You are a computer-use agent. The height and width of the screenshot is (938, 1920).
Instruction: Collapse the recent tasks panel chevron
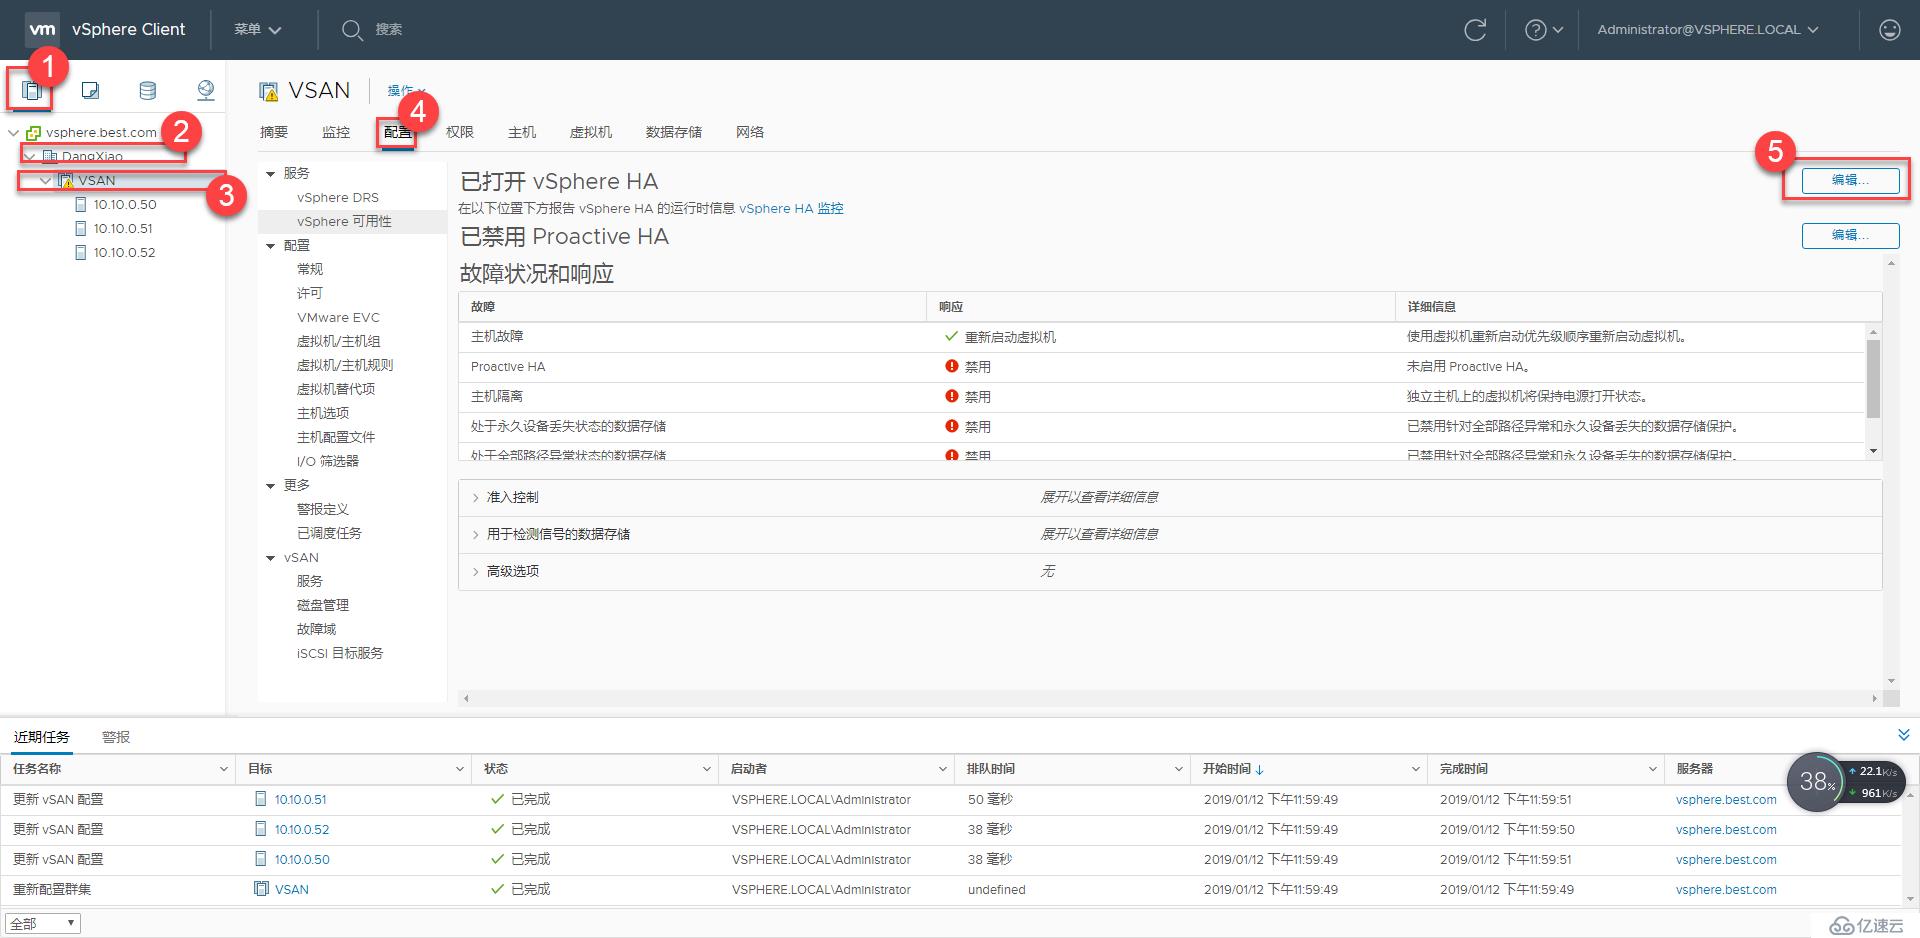click(1903, 735)
